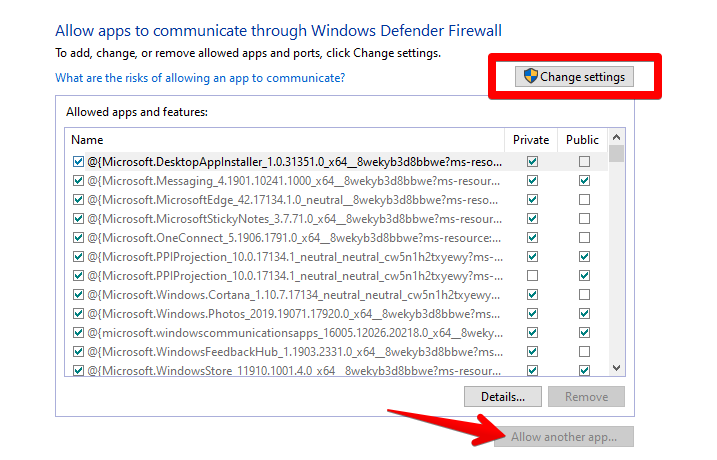The height and width of the screenshot is (460, 717).
Task: Uncheck the Microsoft.DesktopAppInstaller name checkbox
Action: [x=78, y=161]
